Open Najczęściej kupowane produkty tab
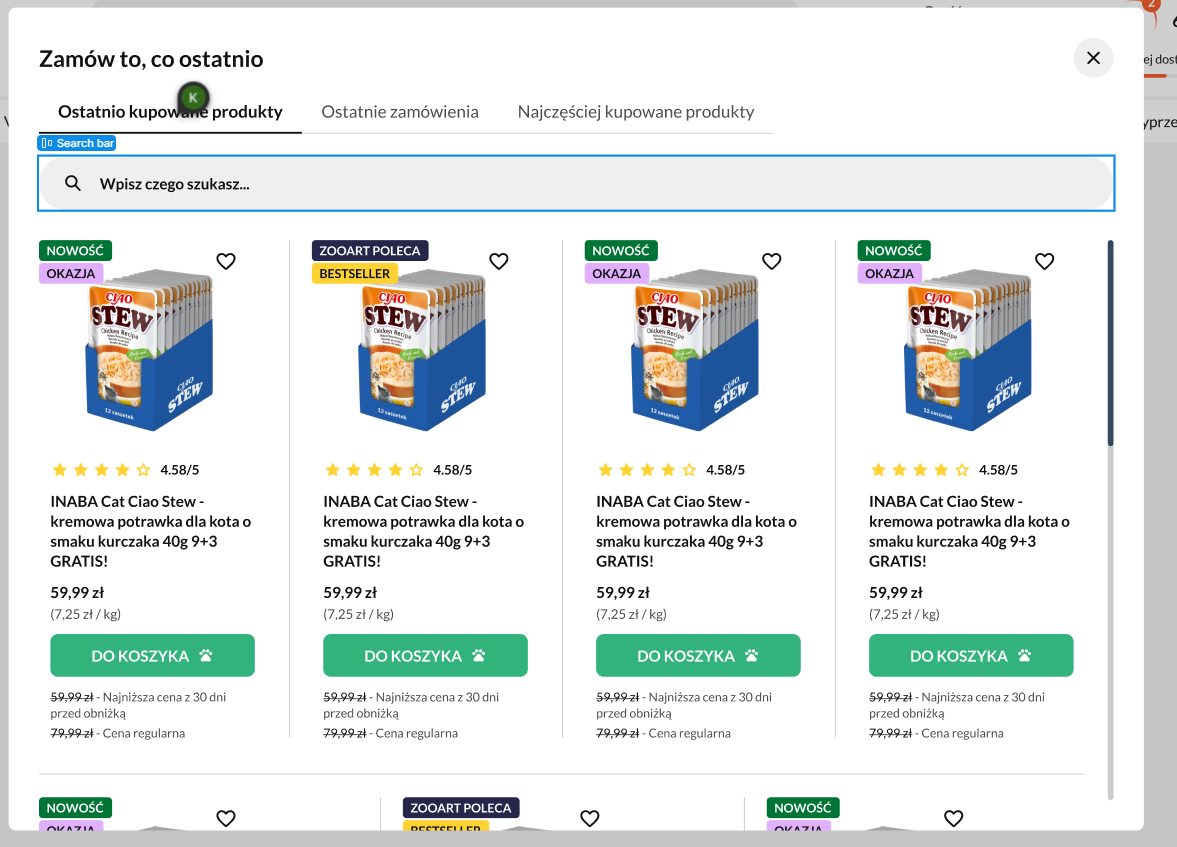The height and width of the screenshot is (847, 1177). [x=636, y=112]
